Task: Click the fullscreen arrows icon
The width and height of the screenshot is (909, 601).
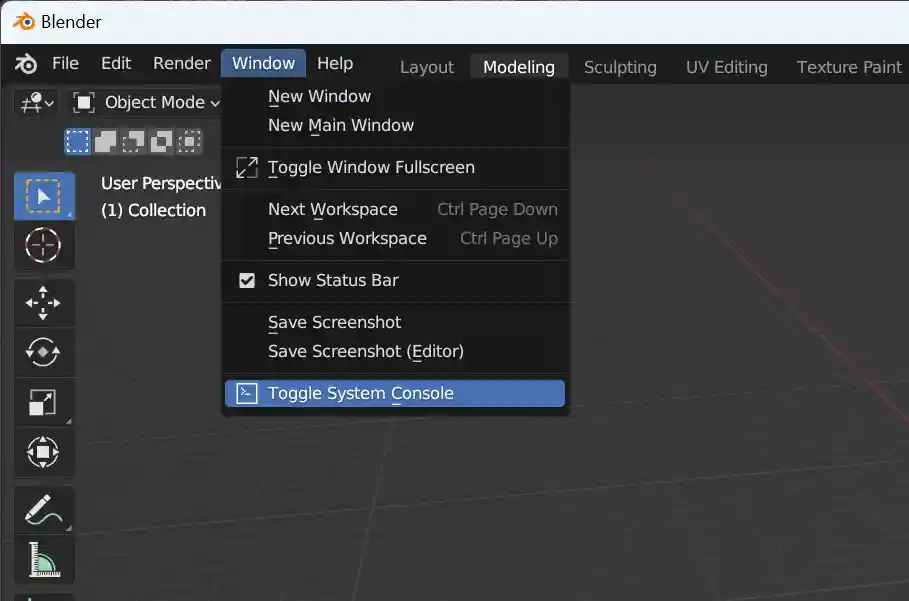Action: point(247,167)
